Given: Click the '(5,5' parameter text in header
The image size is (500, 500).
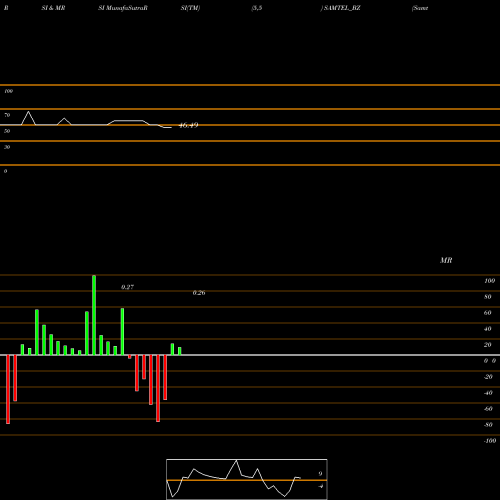Looking at the screenshot, I should tap(257, 8).
